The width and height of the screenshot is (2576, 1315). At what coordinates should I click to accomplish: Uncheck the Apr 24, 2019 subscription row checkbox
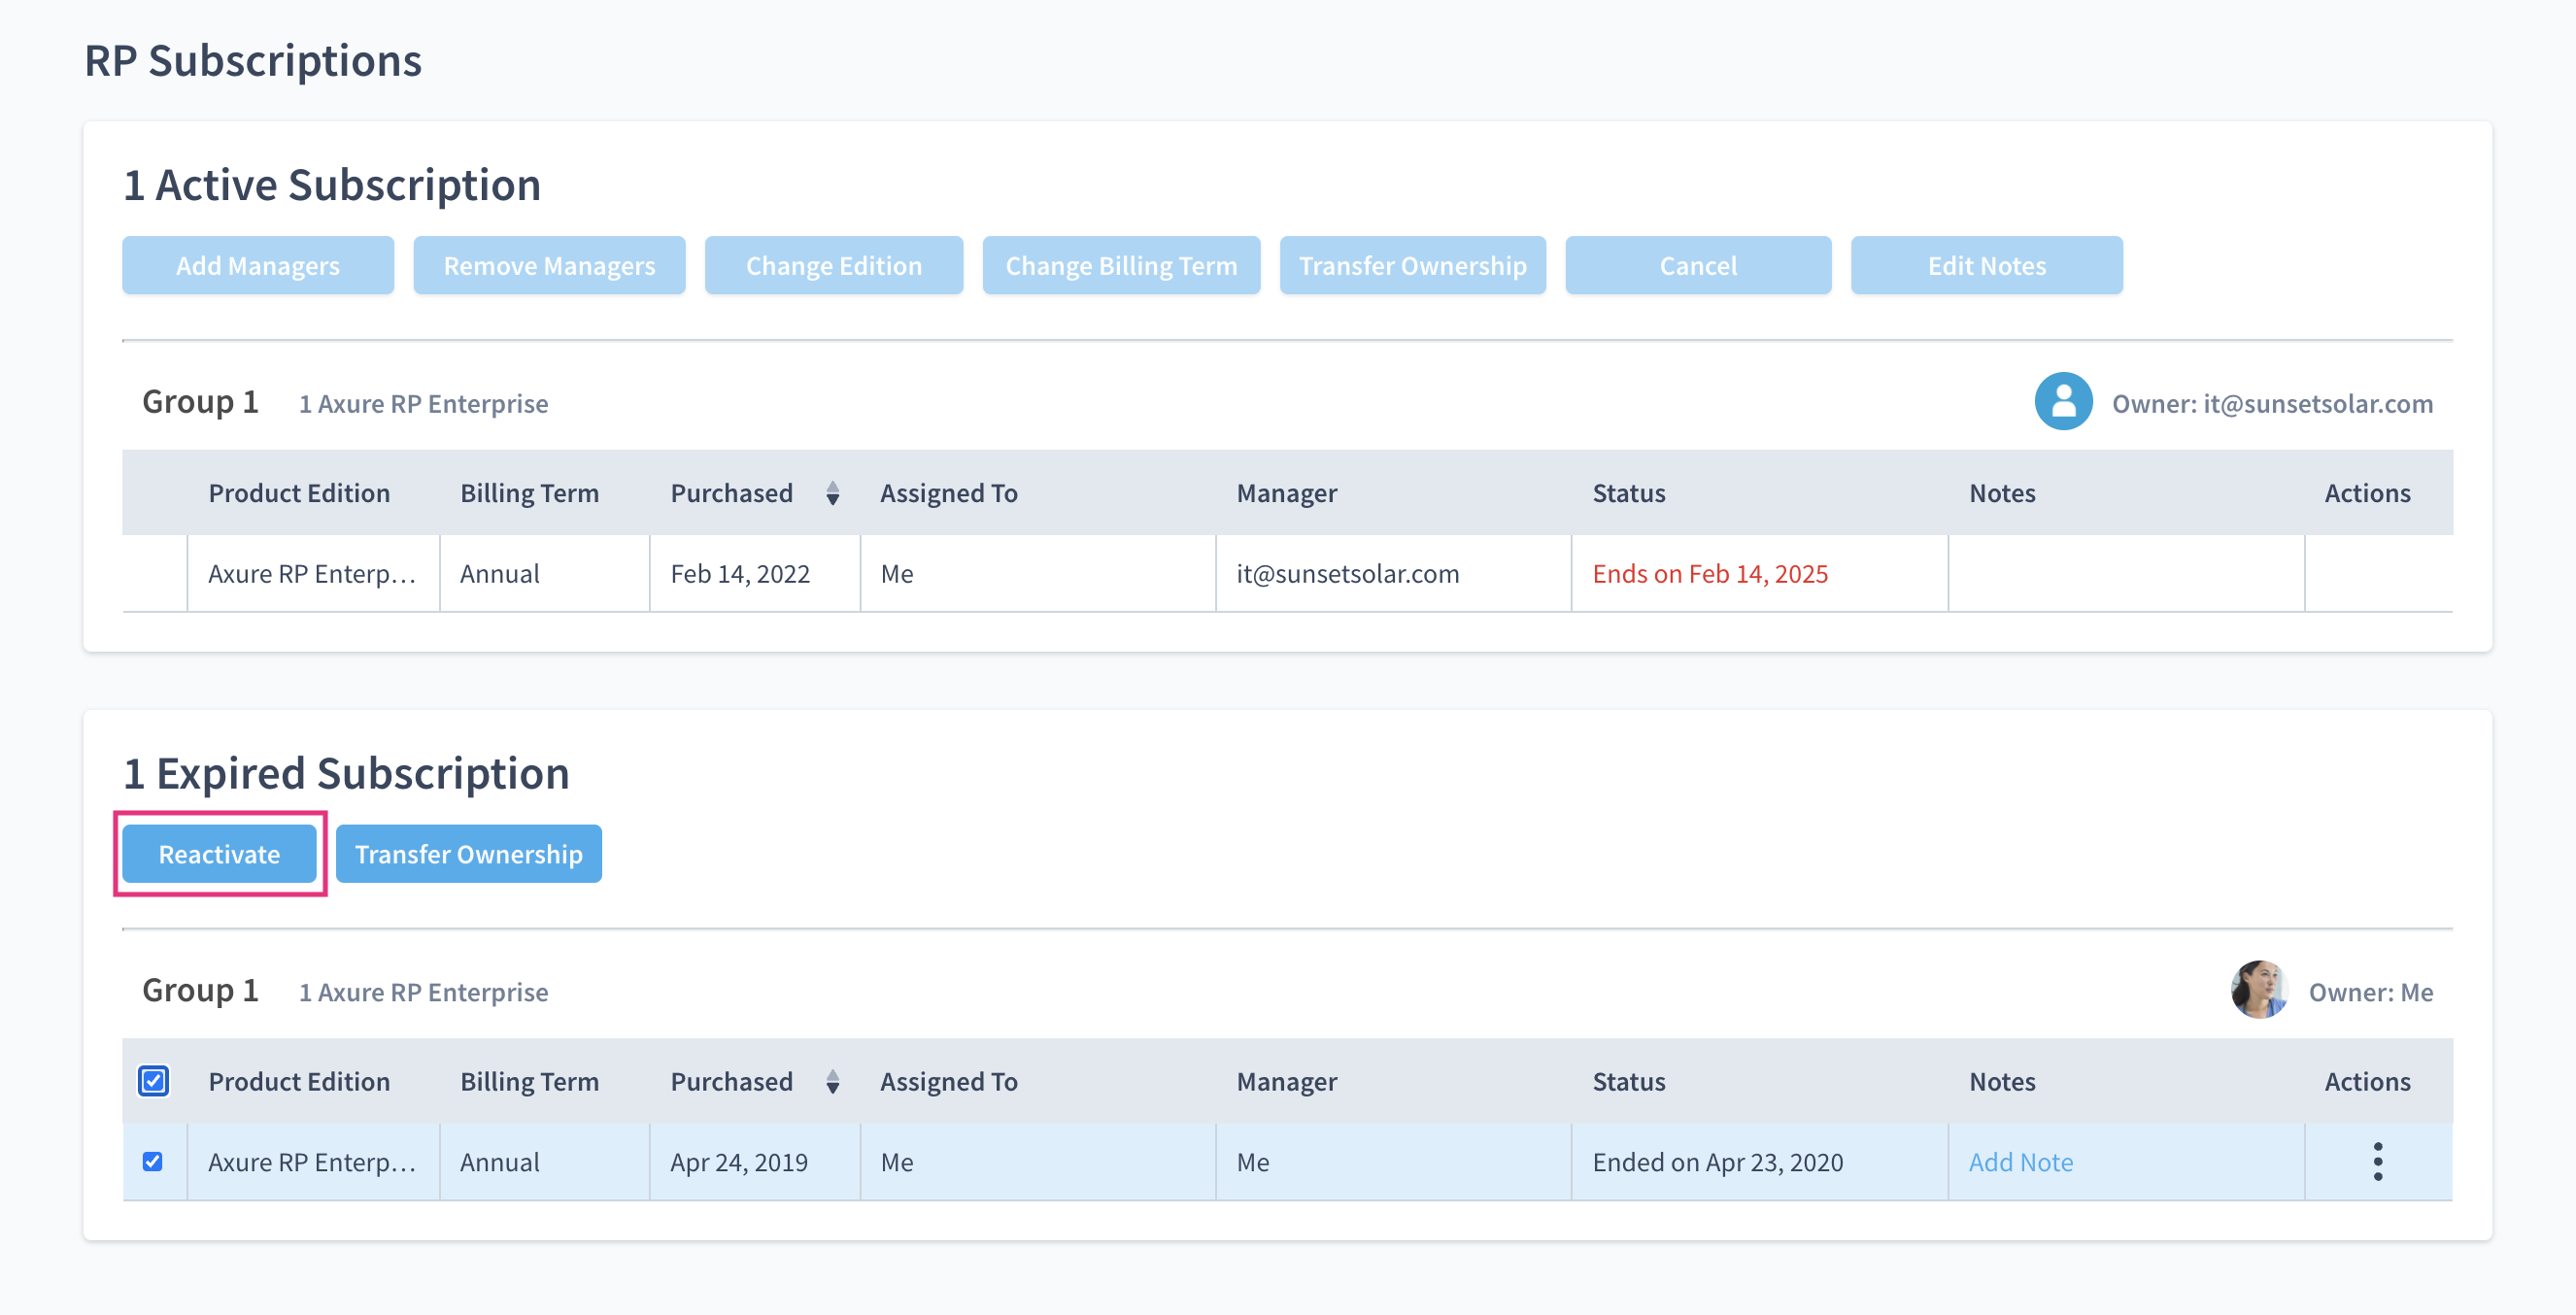(153, 1161)
